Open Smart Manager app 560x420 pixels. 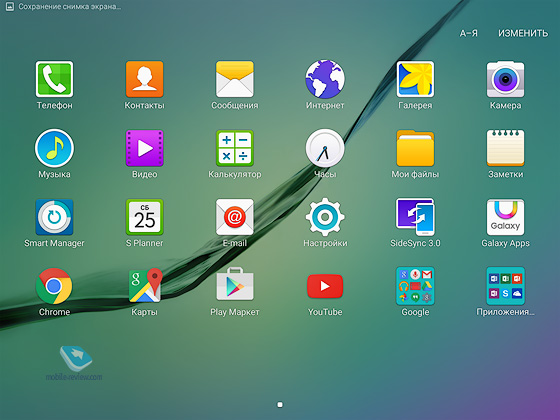[54, 217]
